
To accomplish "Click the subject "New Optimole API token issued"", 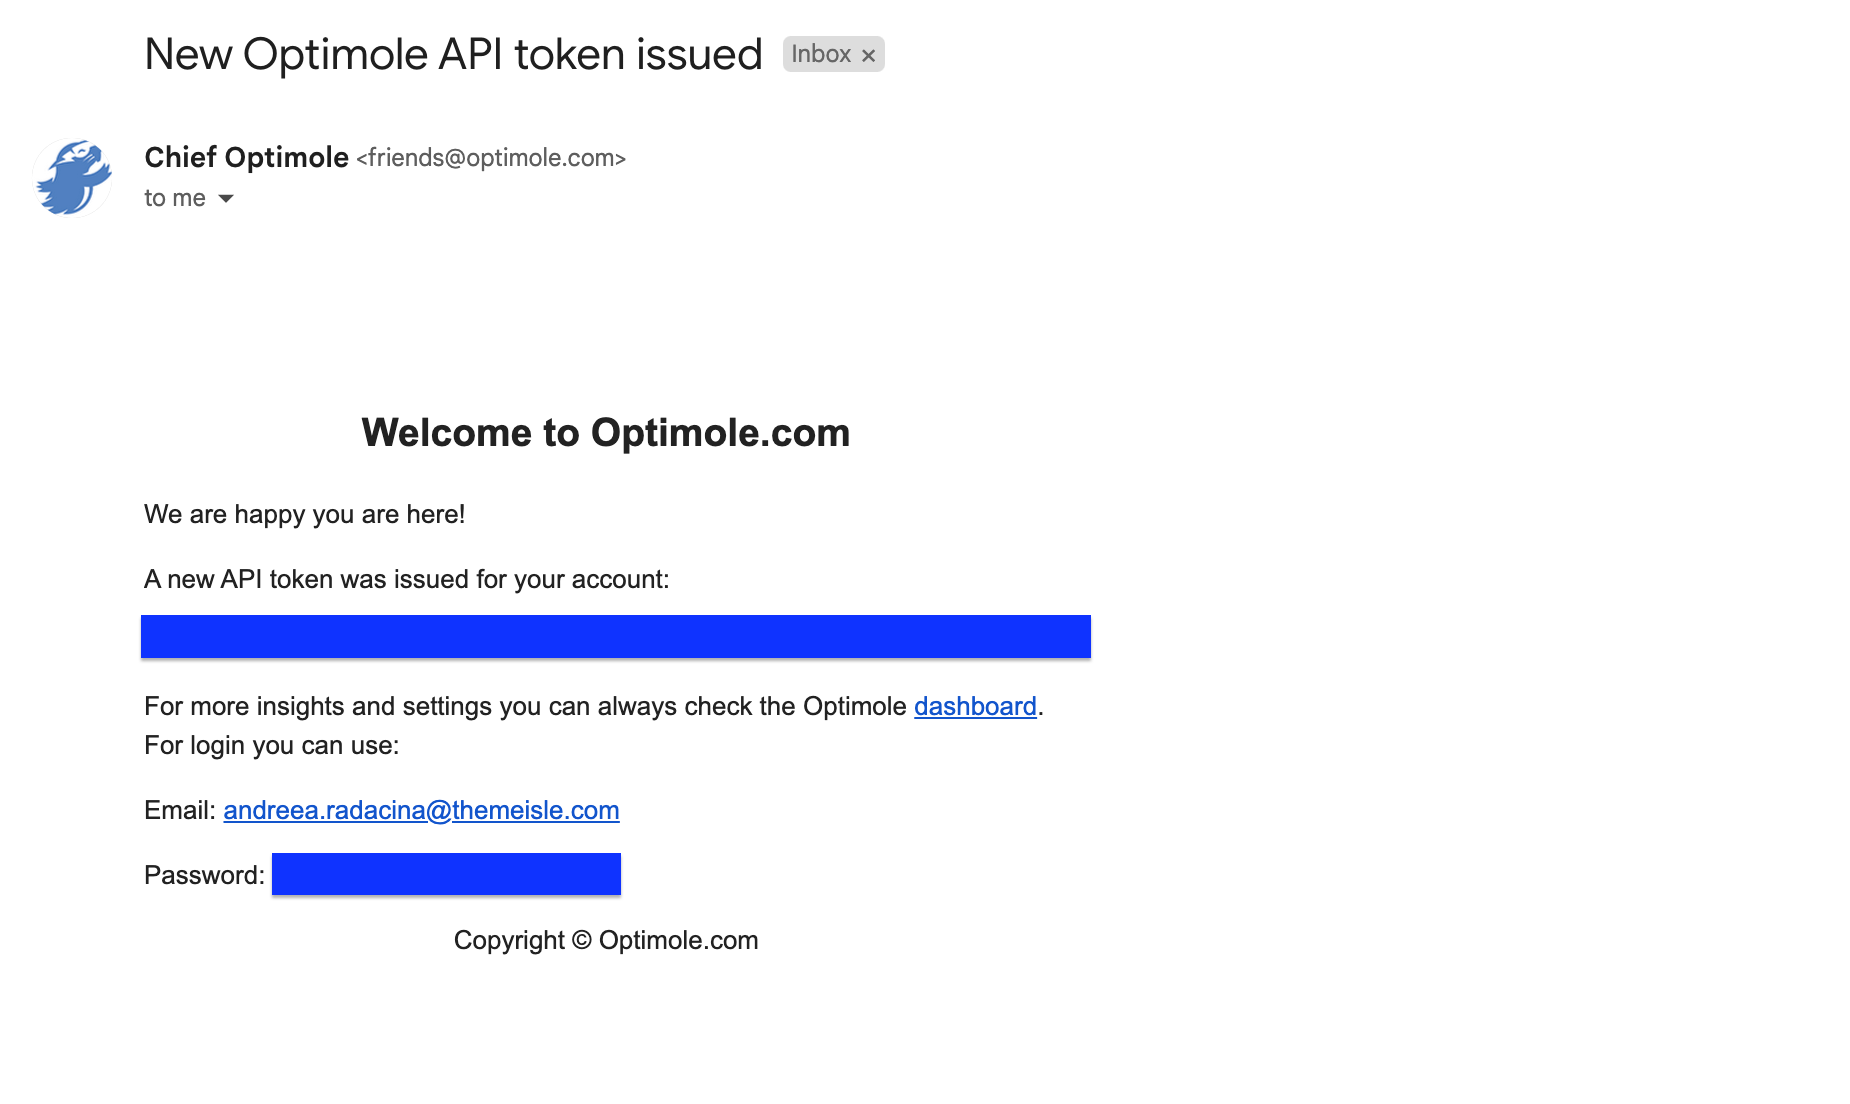I will coord(453,54).
